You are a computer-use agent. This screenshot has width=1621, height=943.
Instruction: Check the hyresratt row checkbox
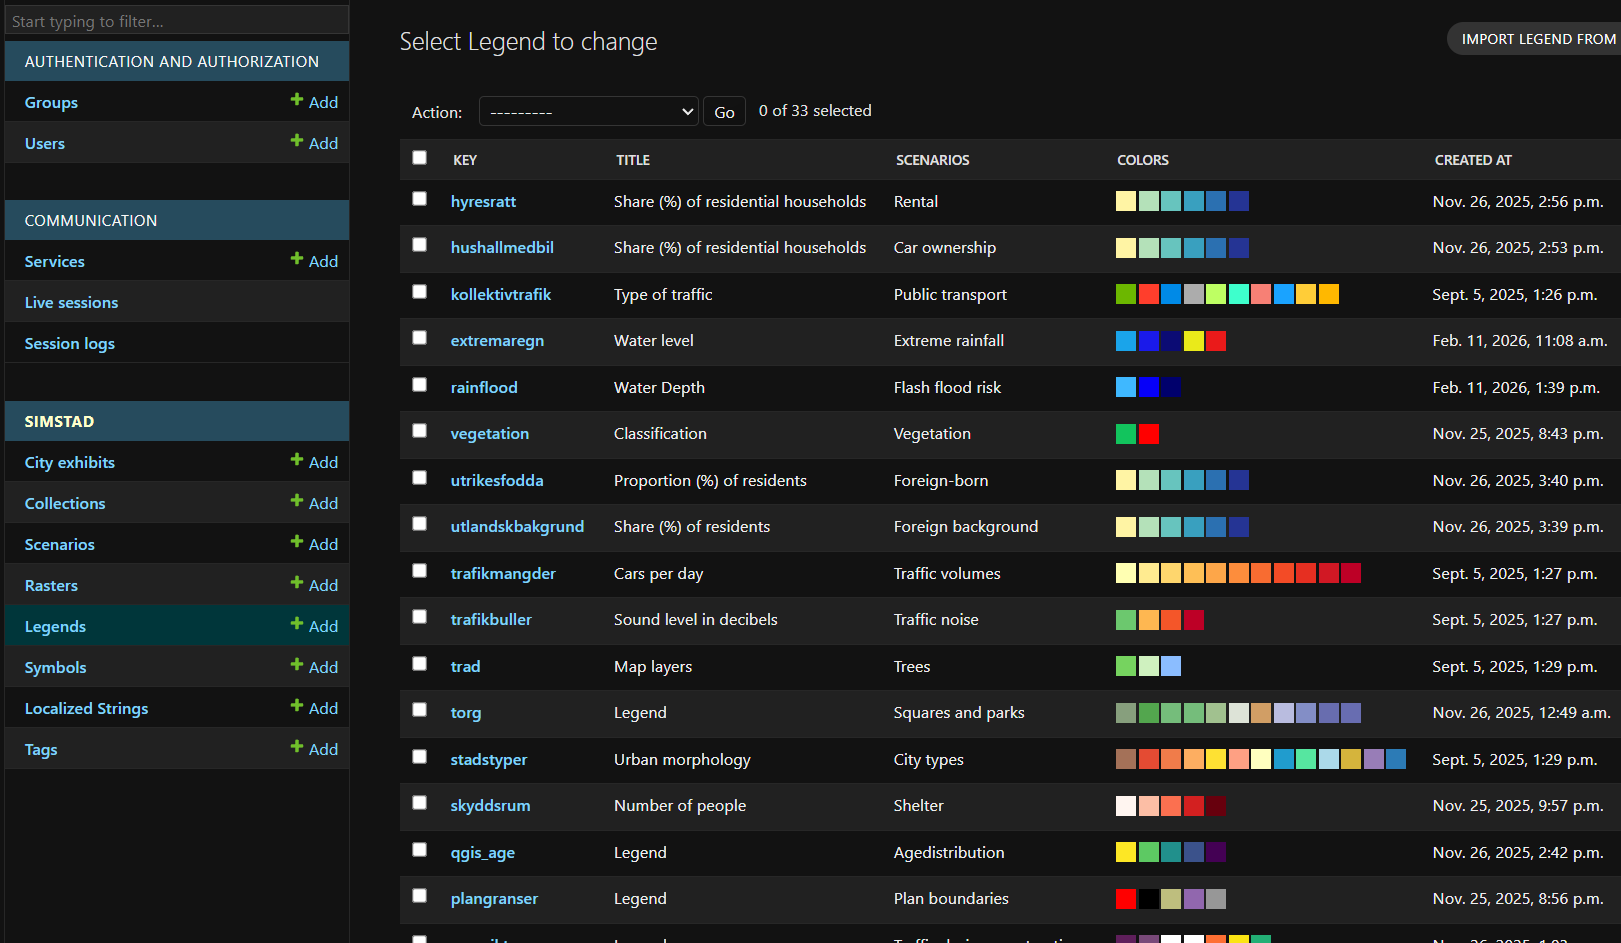419,198
